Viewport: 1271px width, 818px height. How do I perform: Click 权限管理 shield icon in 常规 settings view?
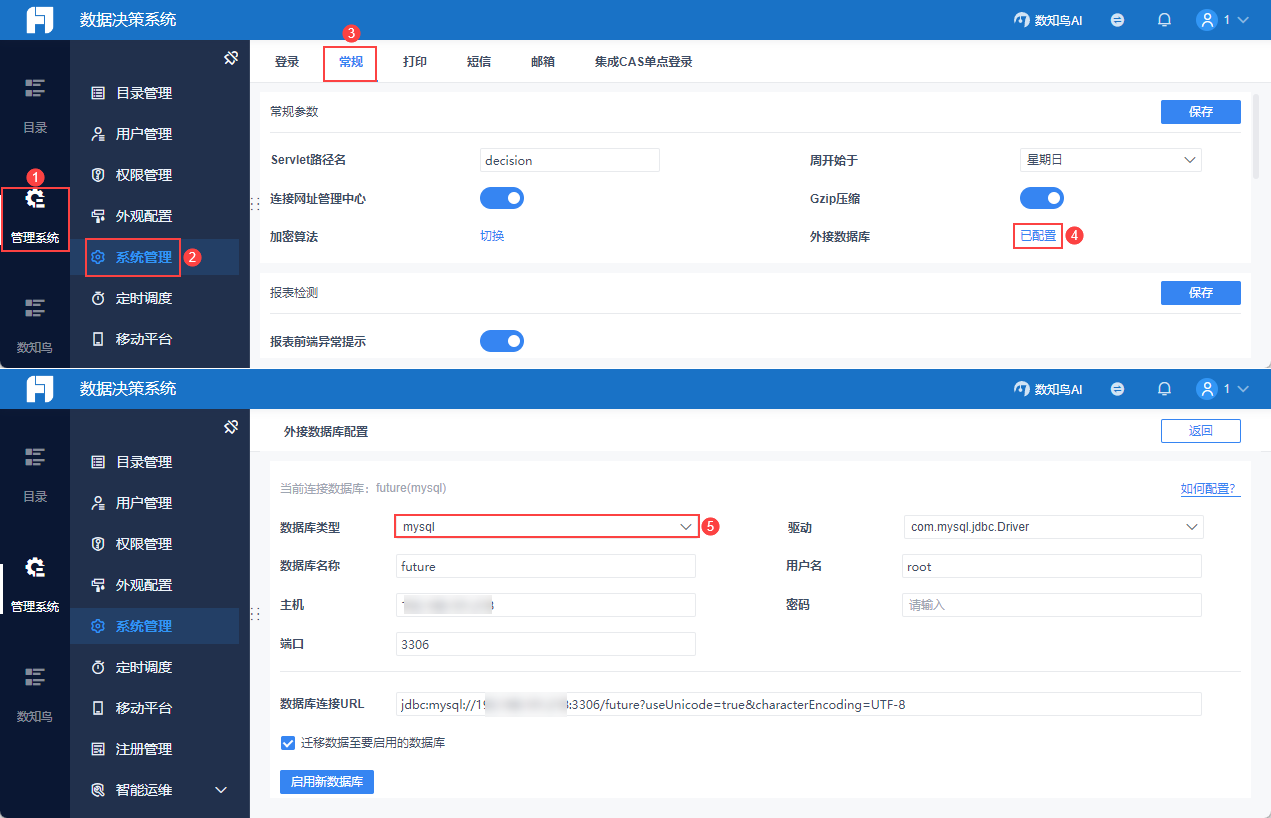pyautogui.click(x=98, y=175)
